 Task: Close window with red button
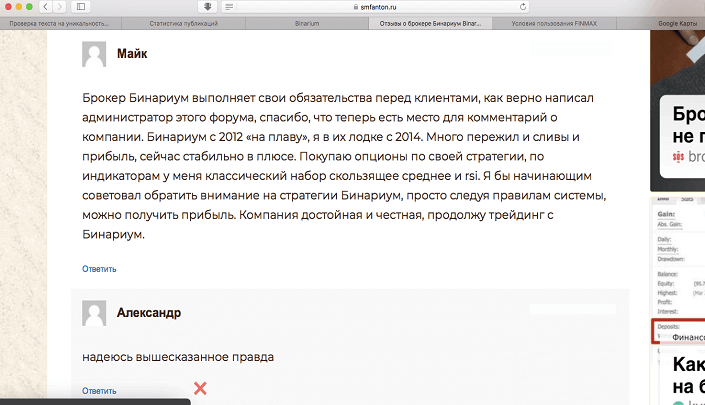tap(8, 7)
